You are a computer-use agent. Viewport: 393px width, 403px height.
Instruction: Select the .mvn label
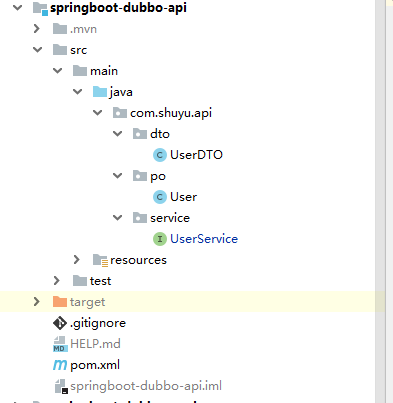83,29
